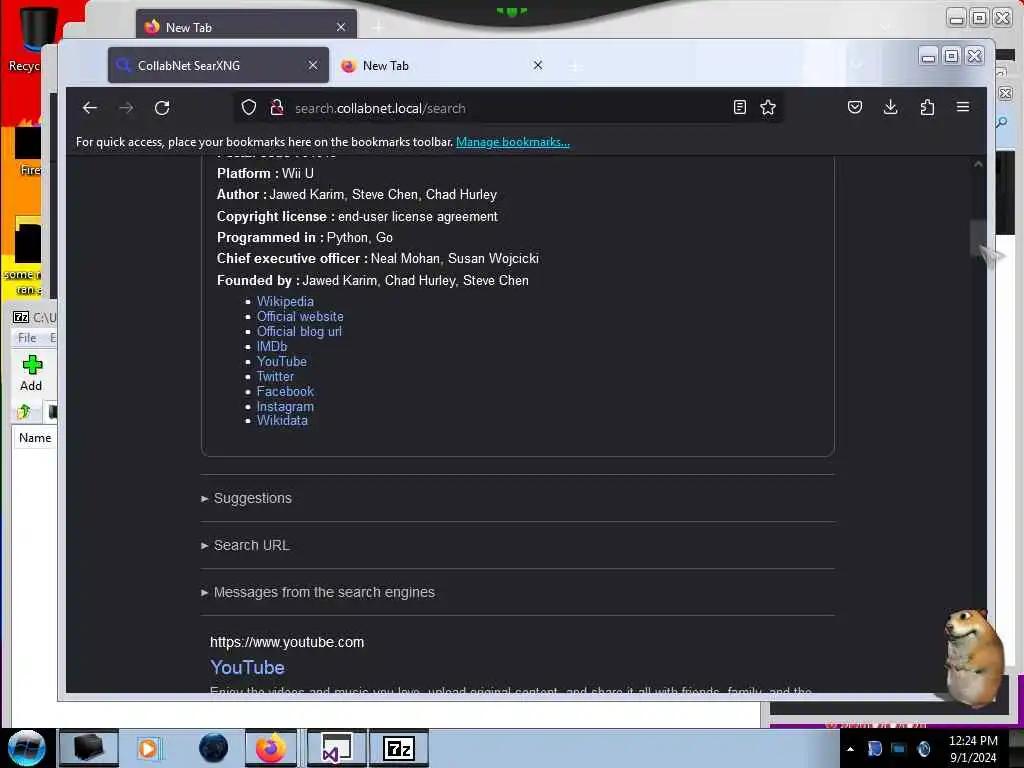Close the CollabNet SearXNG tab

(x=313, y=65)
